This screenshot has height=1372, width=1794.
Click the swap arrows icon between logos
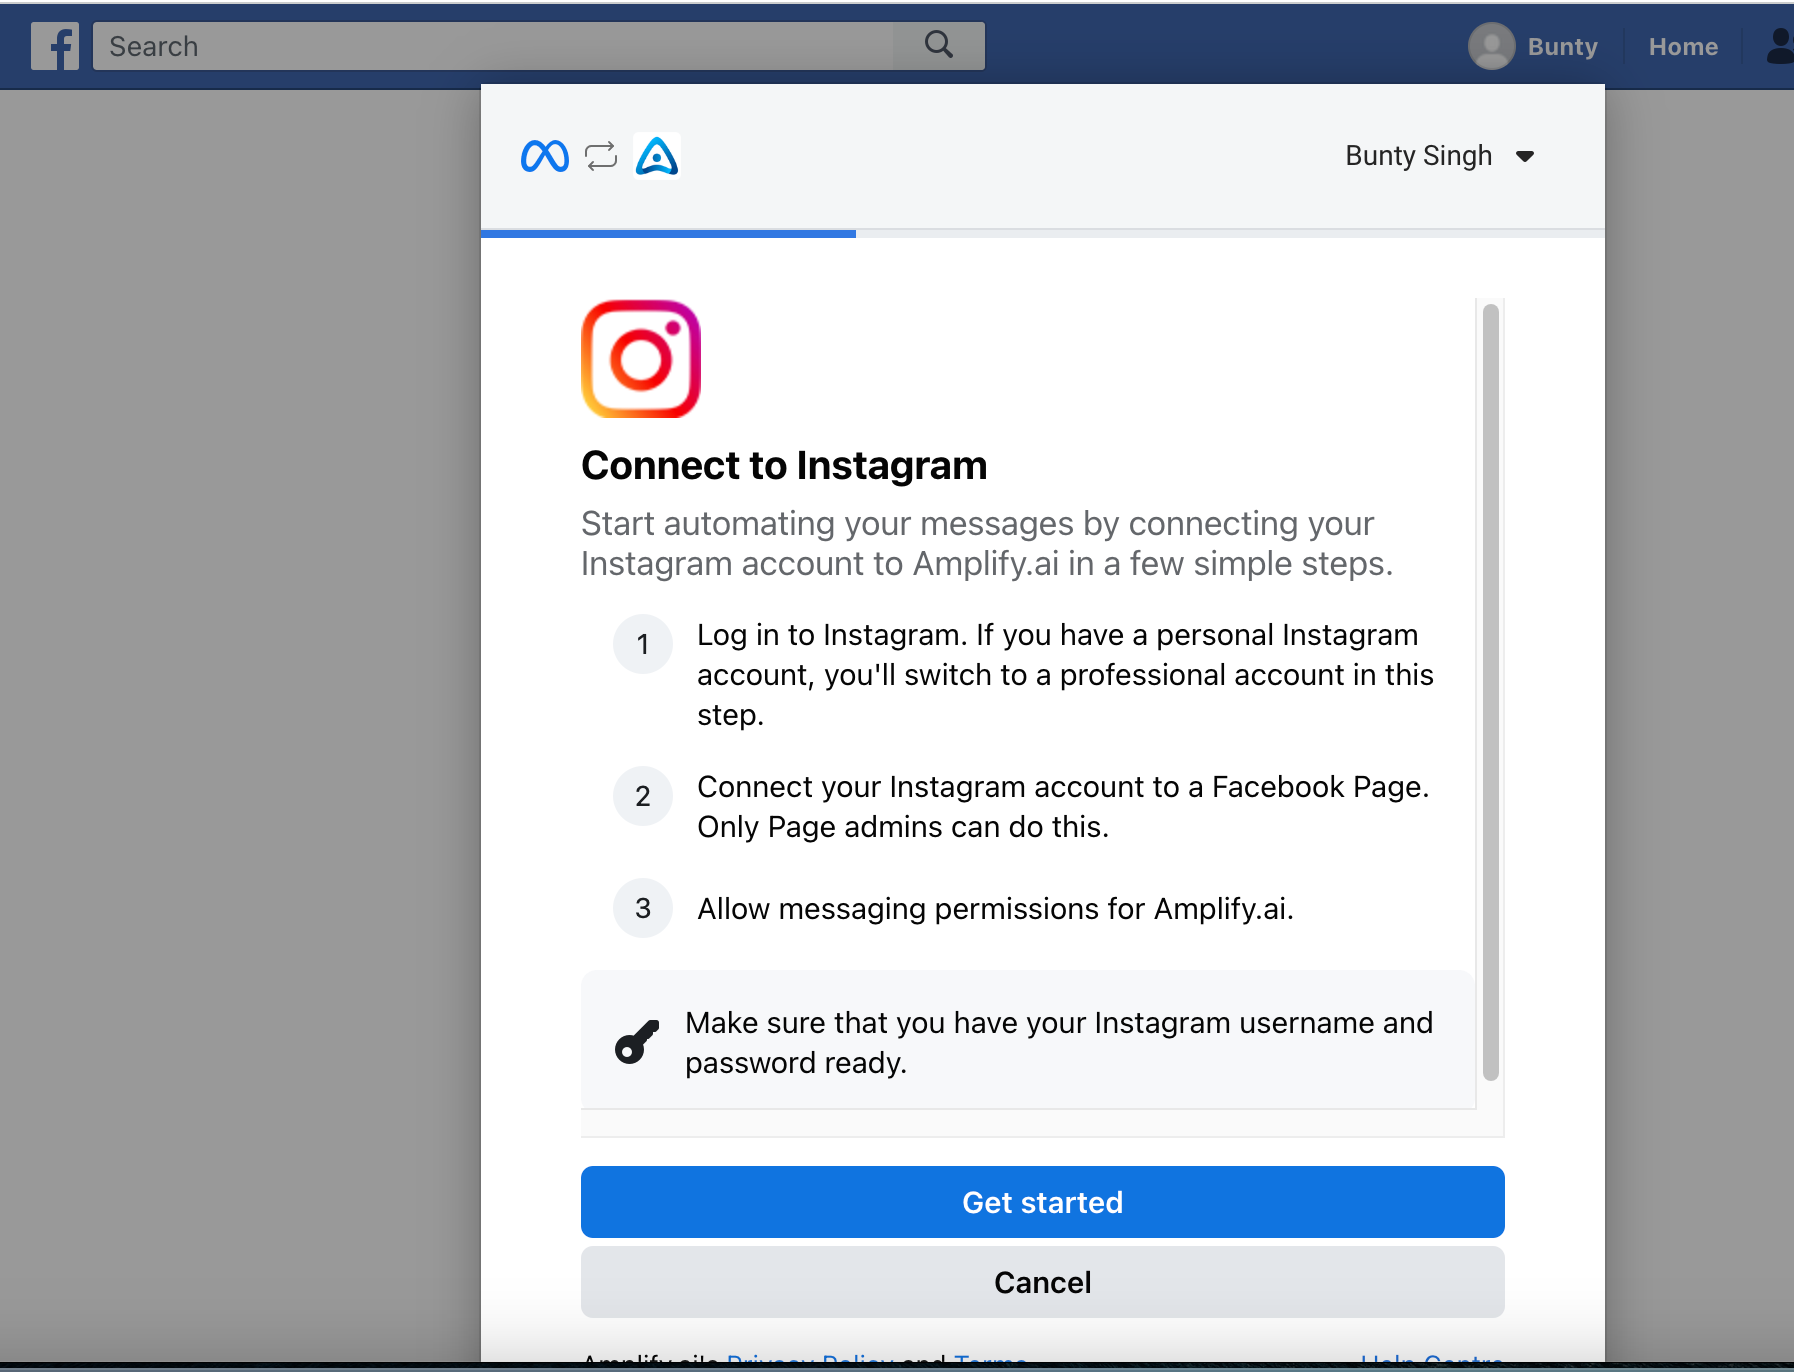[601, 156]
